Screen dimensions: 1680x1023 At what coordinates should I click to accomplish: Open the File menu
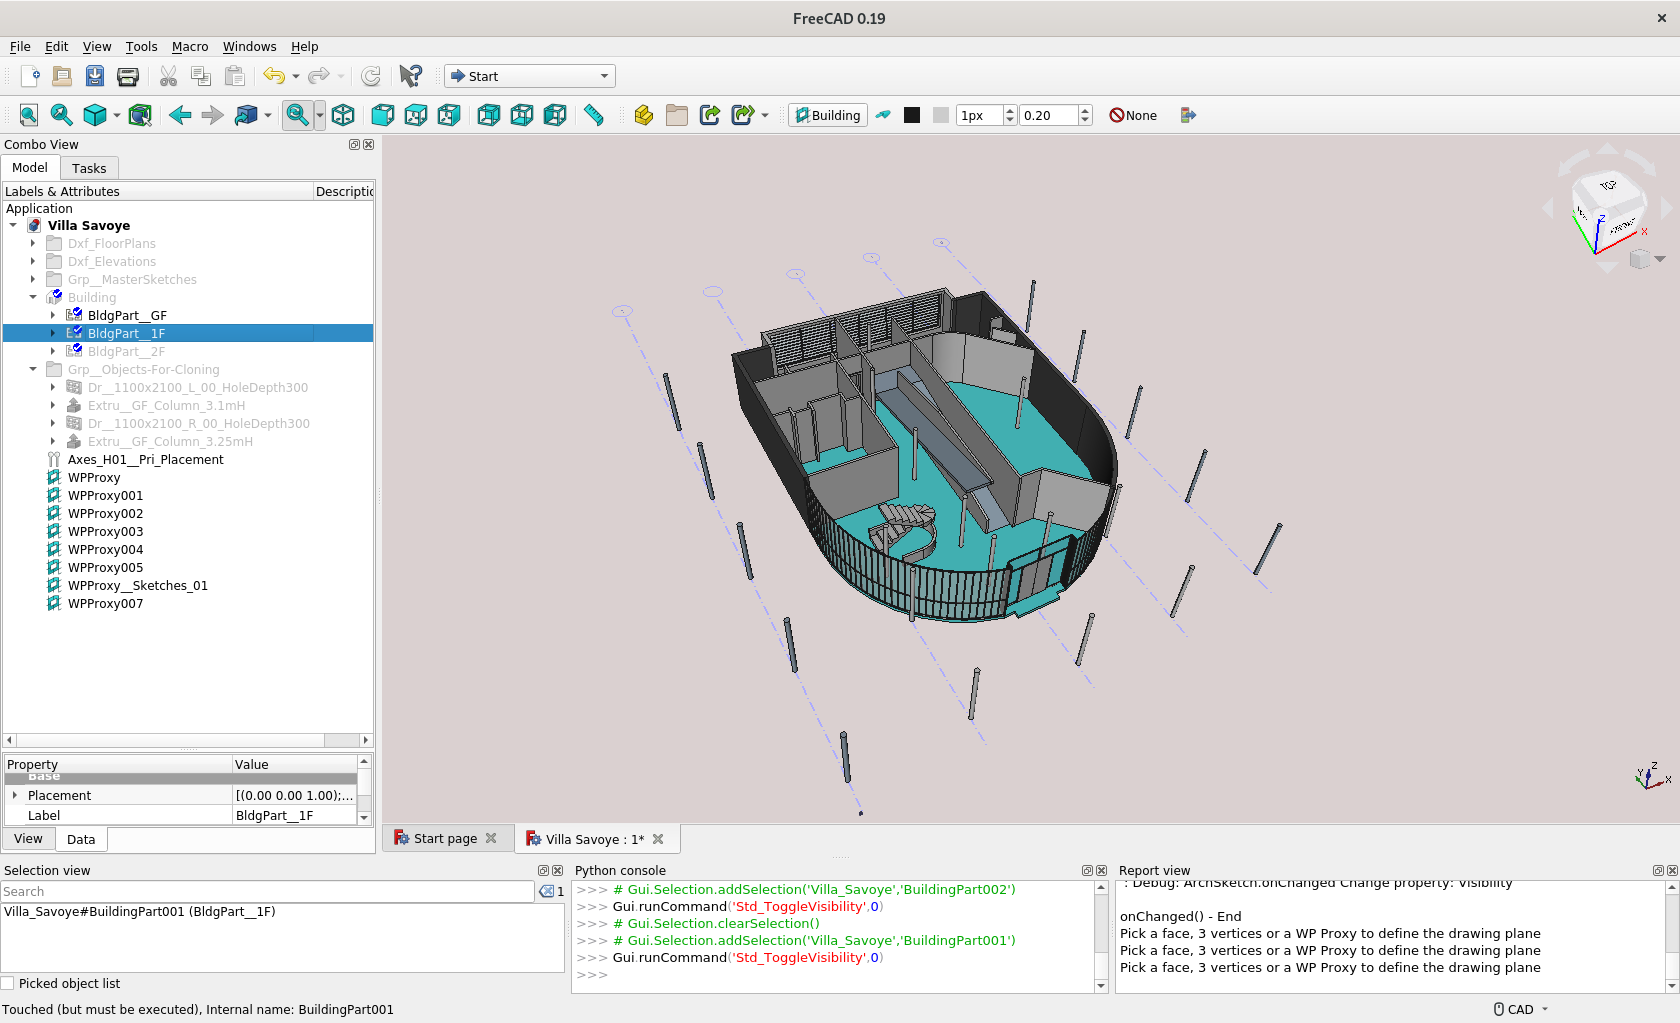tap(20, 47)
